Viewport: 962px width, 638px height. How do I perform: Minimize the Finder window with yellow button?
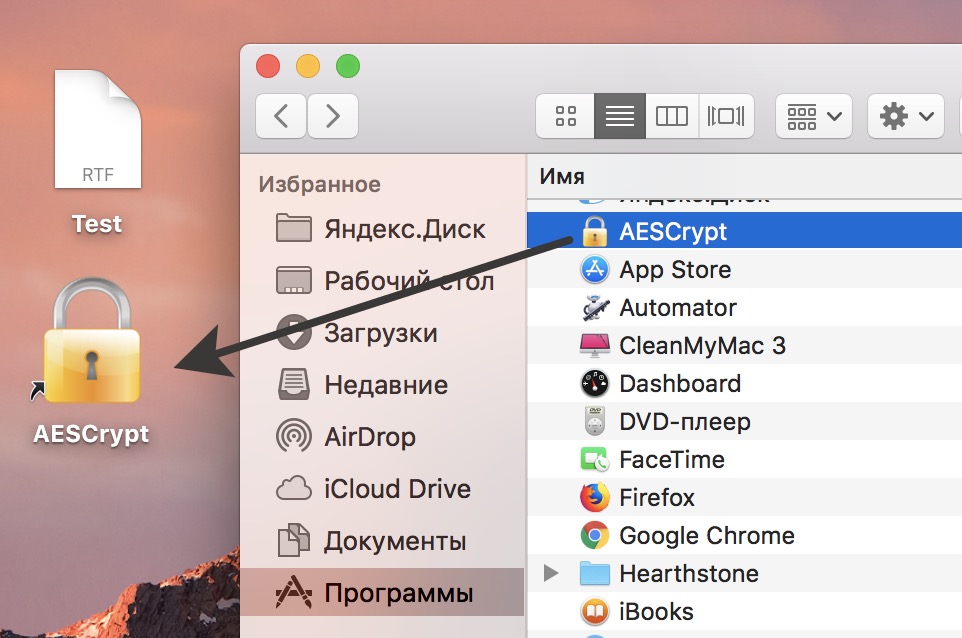308,66
